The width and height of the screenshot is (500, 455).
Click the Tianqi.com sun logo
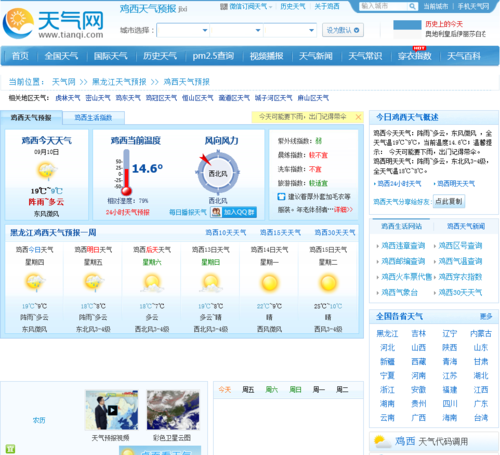(18, 23)
